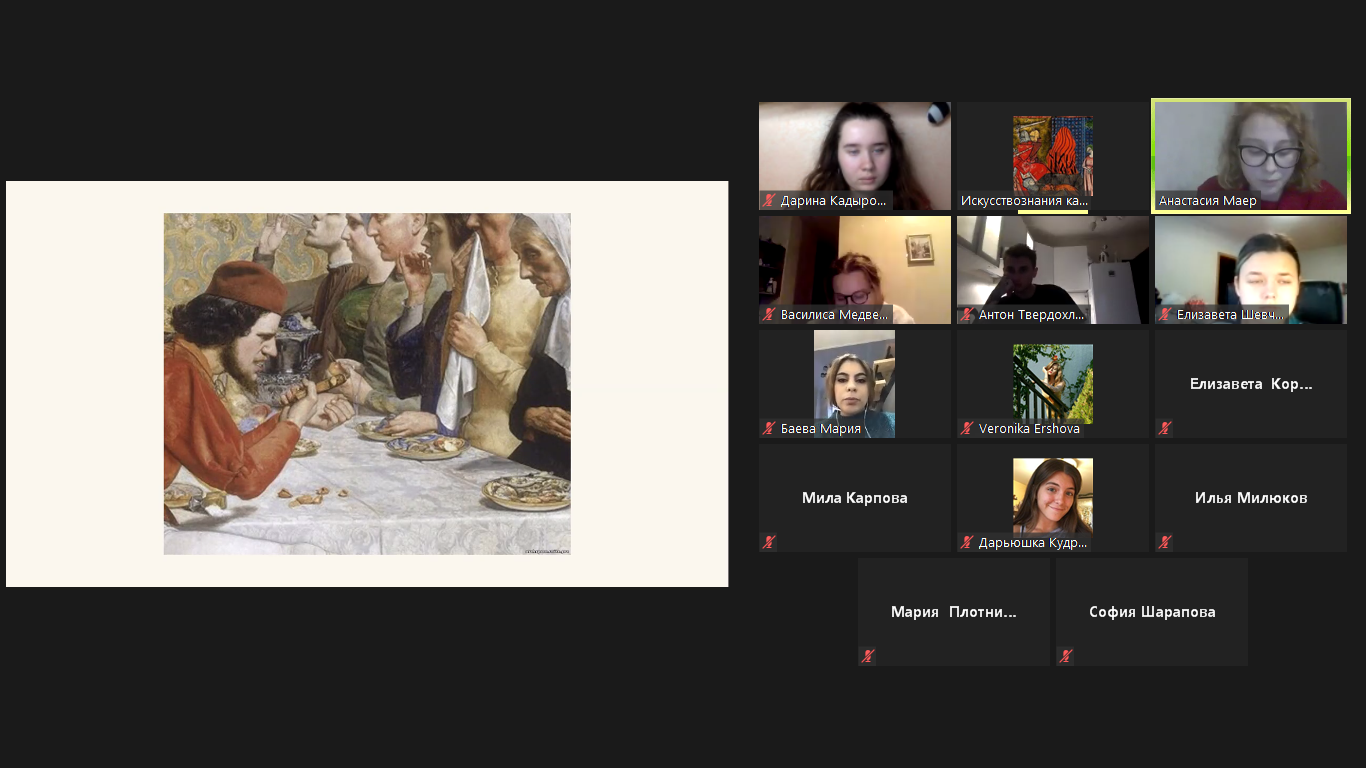Click muted mic icon on Василиса Медведева tile
Screen dimensions: 1366x768
(x=769, y=314)
